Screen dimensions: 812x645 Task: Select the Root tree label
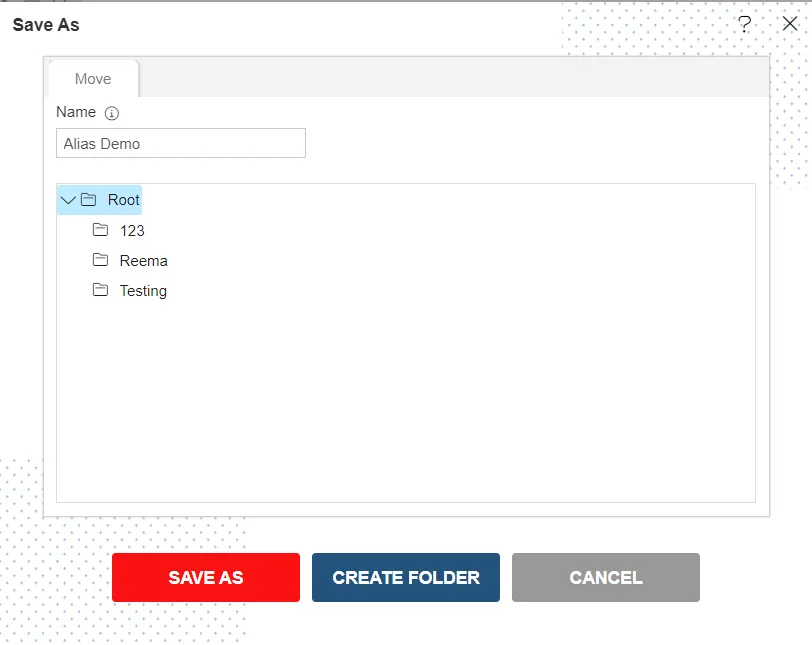(124, 200)
